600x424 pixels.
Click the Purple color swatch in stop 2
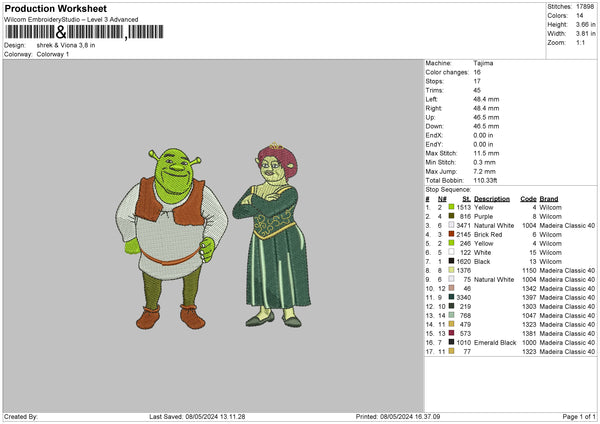[x=452, y=216]
